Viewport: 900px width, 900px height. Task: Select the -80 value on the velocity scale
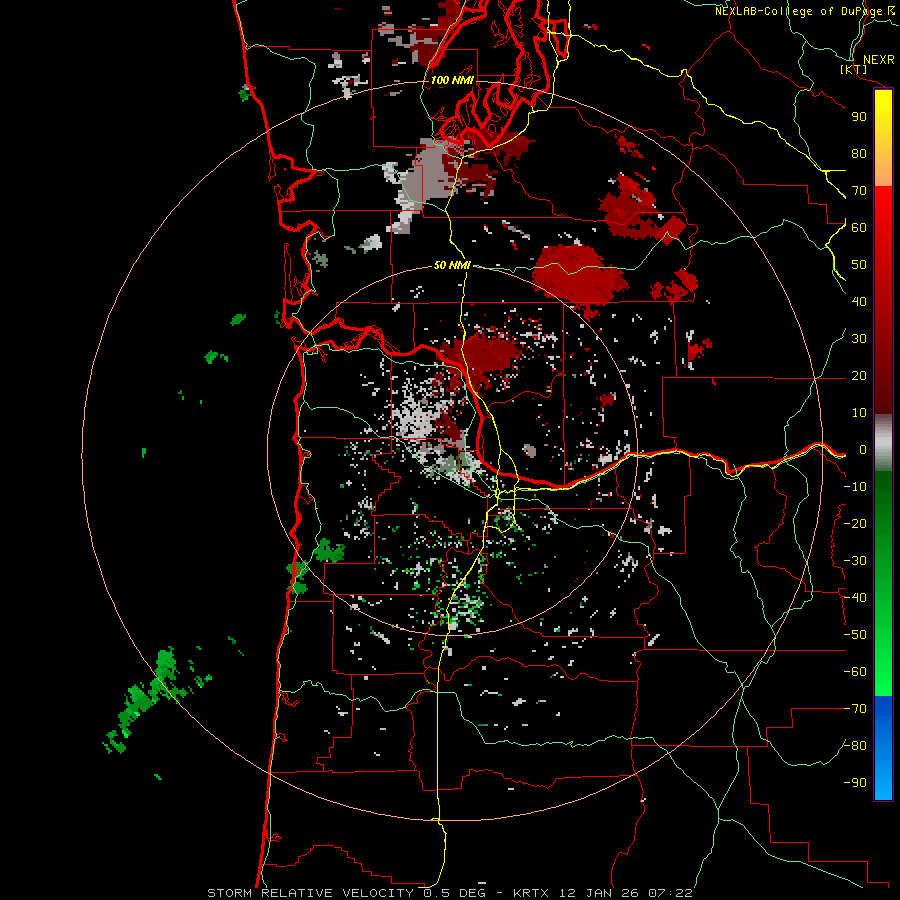855,746
